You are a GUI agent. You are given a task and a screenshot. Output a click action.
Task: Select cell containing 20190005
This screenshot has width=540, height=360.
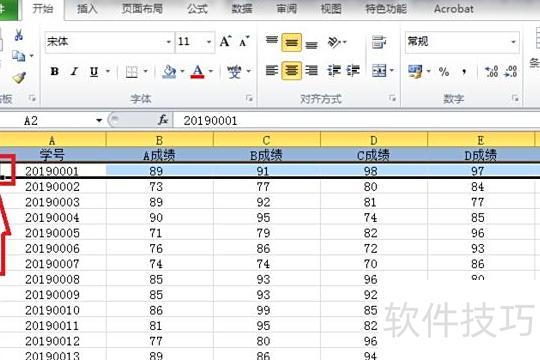click(x=52, y=233)
